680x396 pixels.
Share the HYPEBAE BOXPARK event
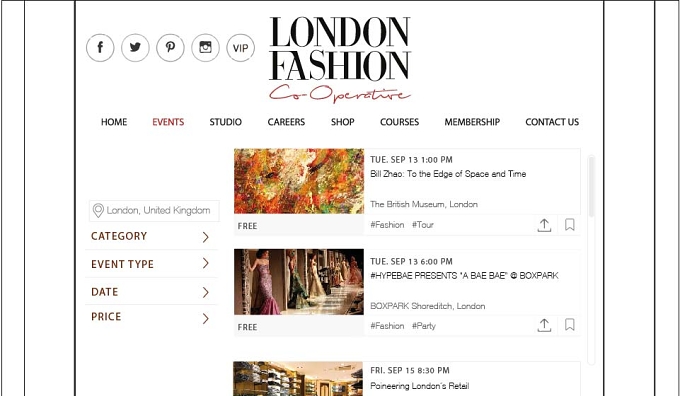(x=544, y=325)
